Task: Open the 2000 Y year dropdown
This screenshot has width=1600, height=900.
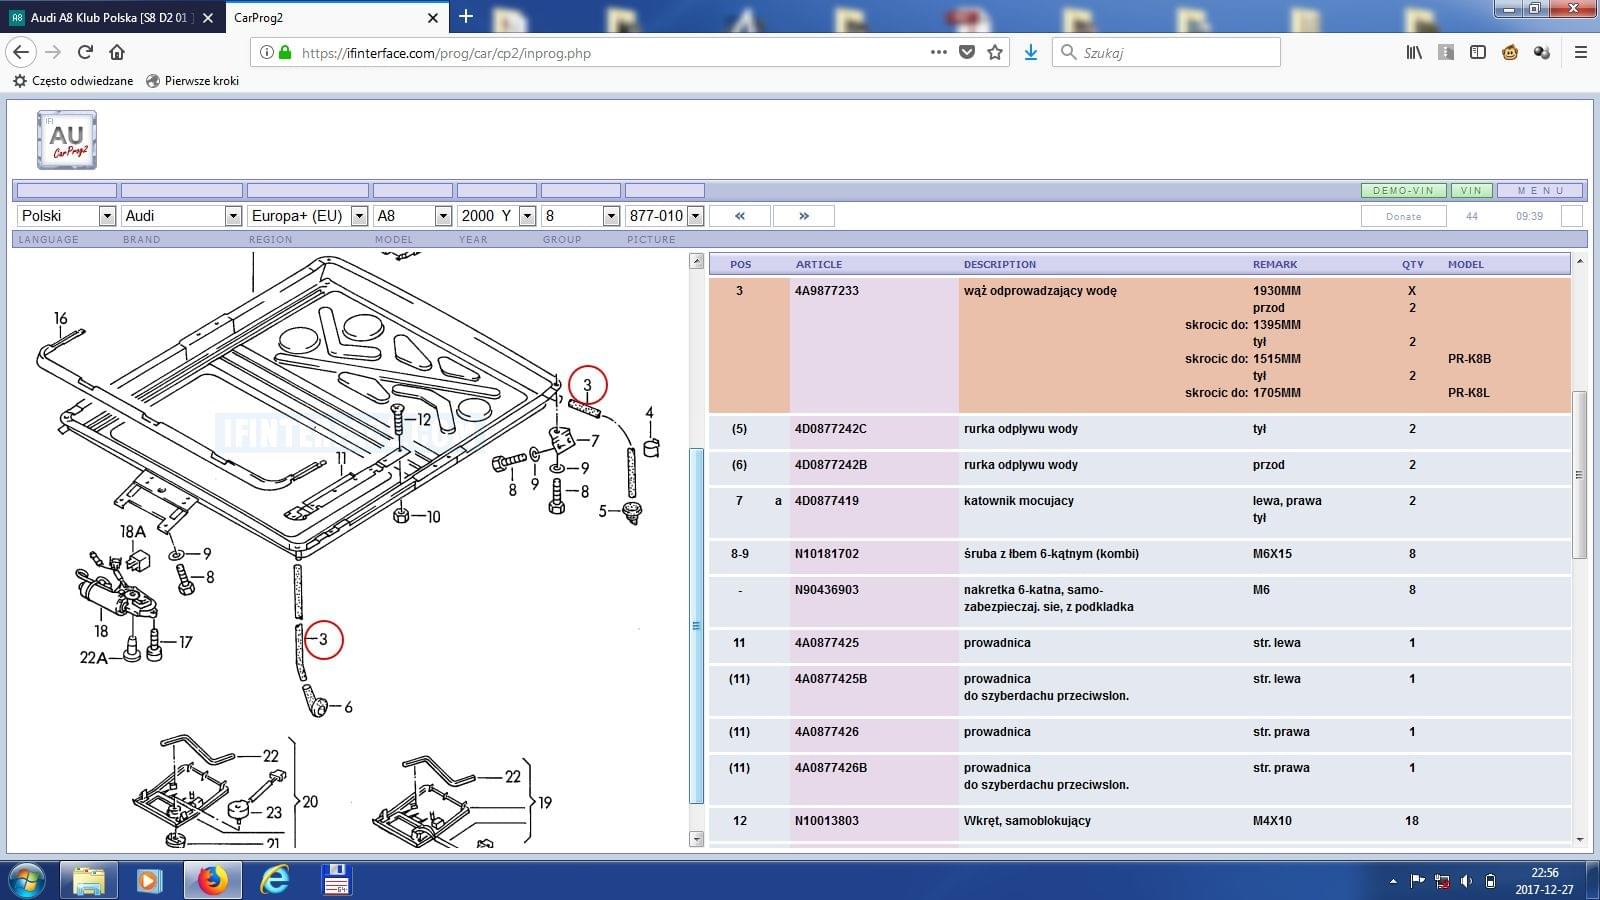Action: tap(497, 216)
